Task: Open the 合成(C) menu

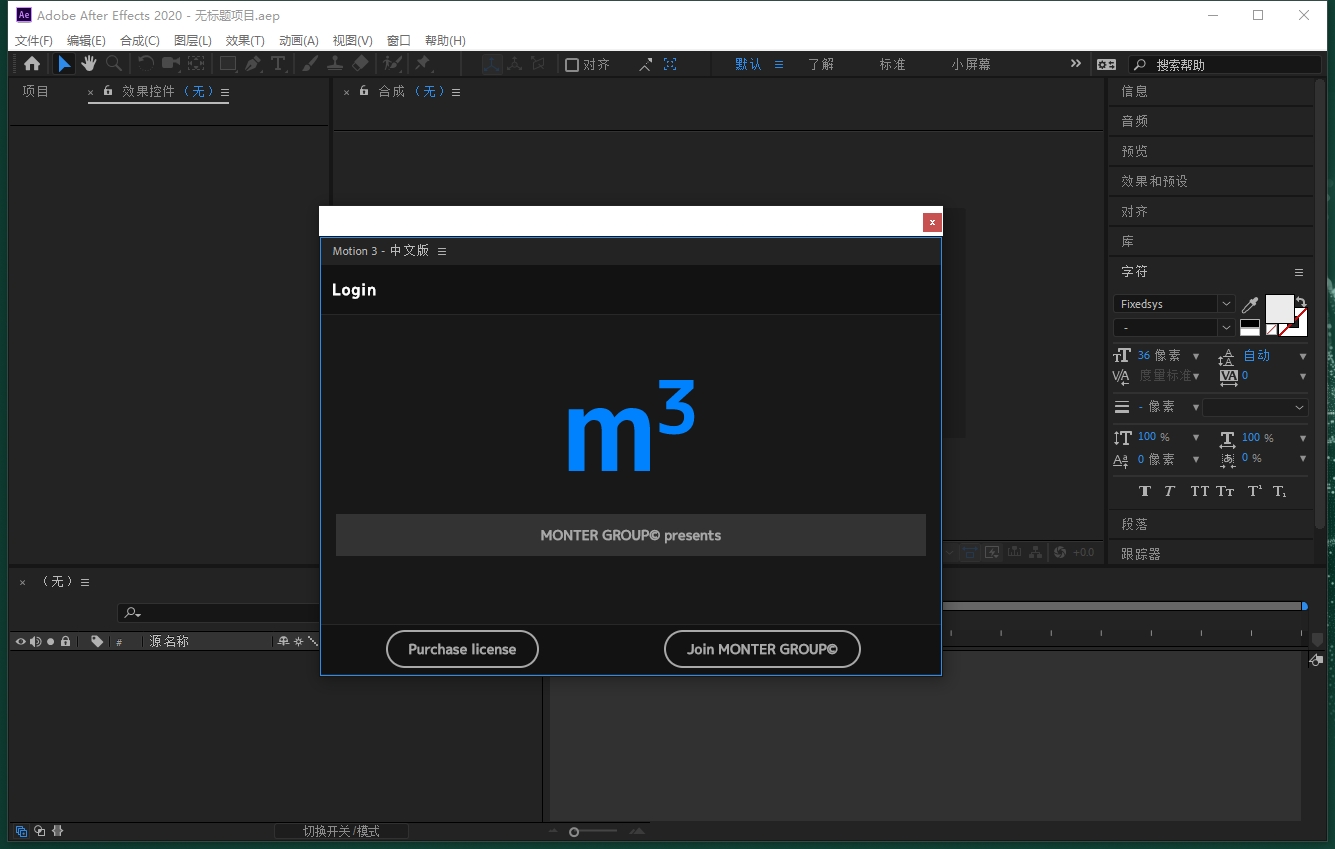Action: click(140, 41)
